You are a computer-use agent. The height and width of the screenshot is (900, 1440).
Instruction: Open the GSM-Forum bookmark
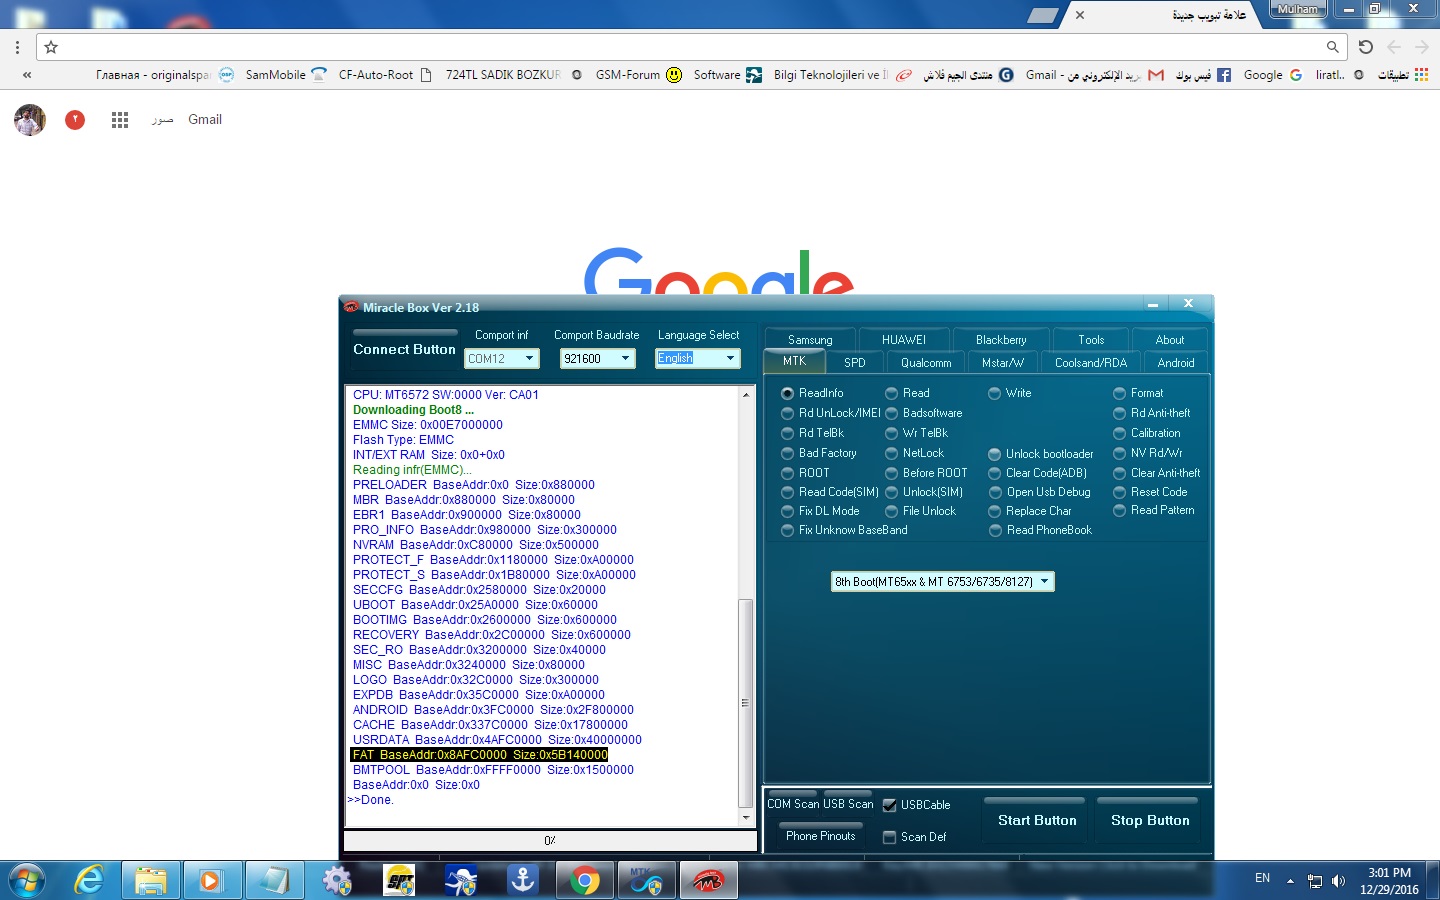coord(640,75)
